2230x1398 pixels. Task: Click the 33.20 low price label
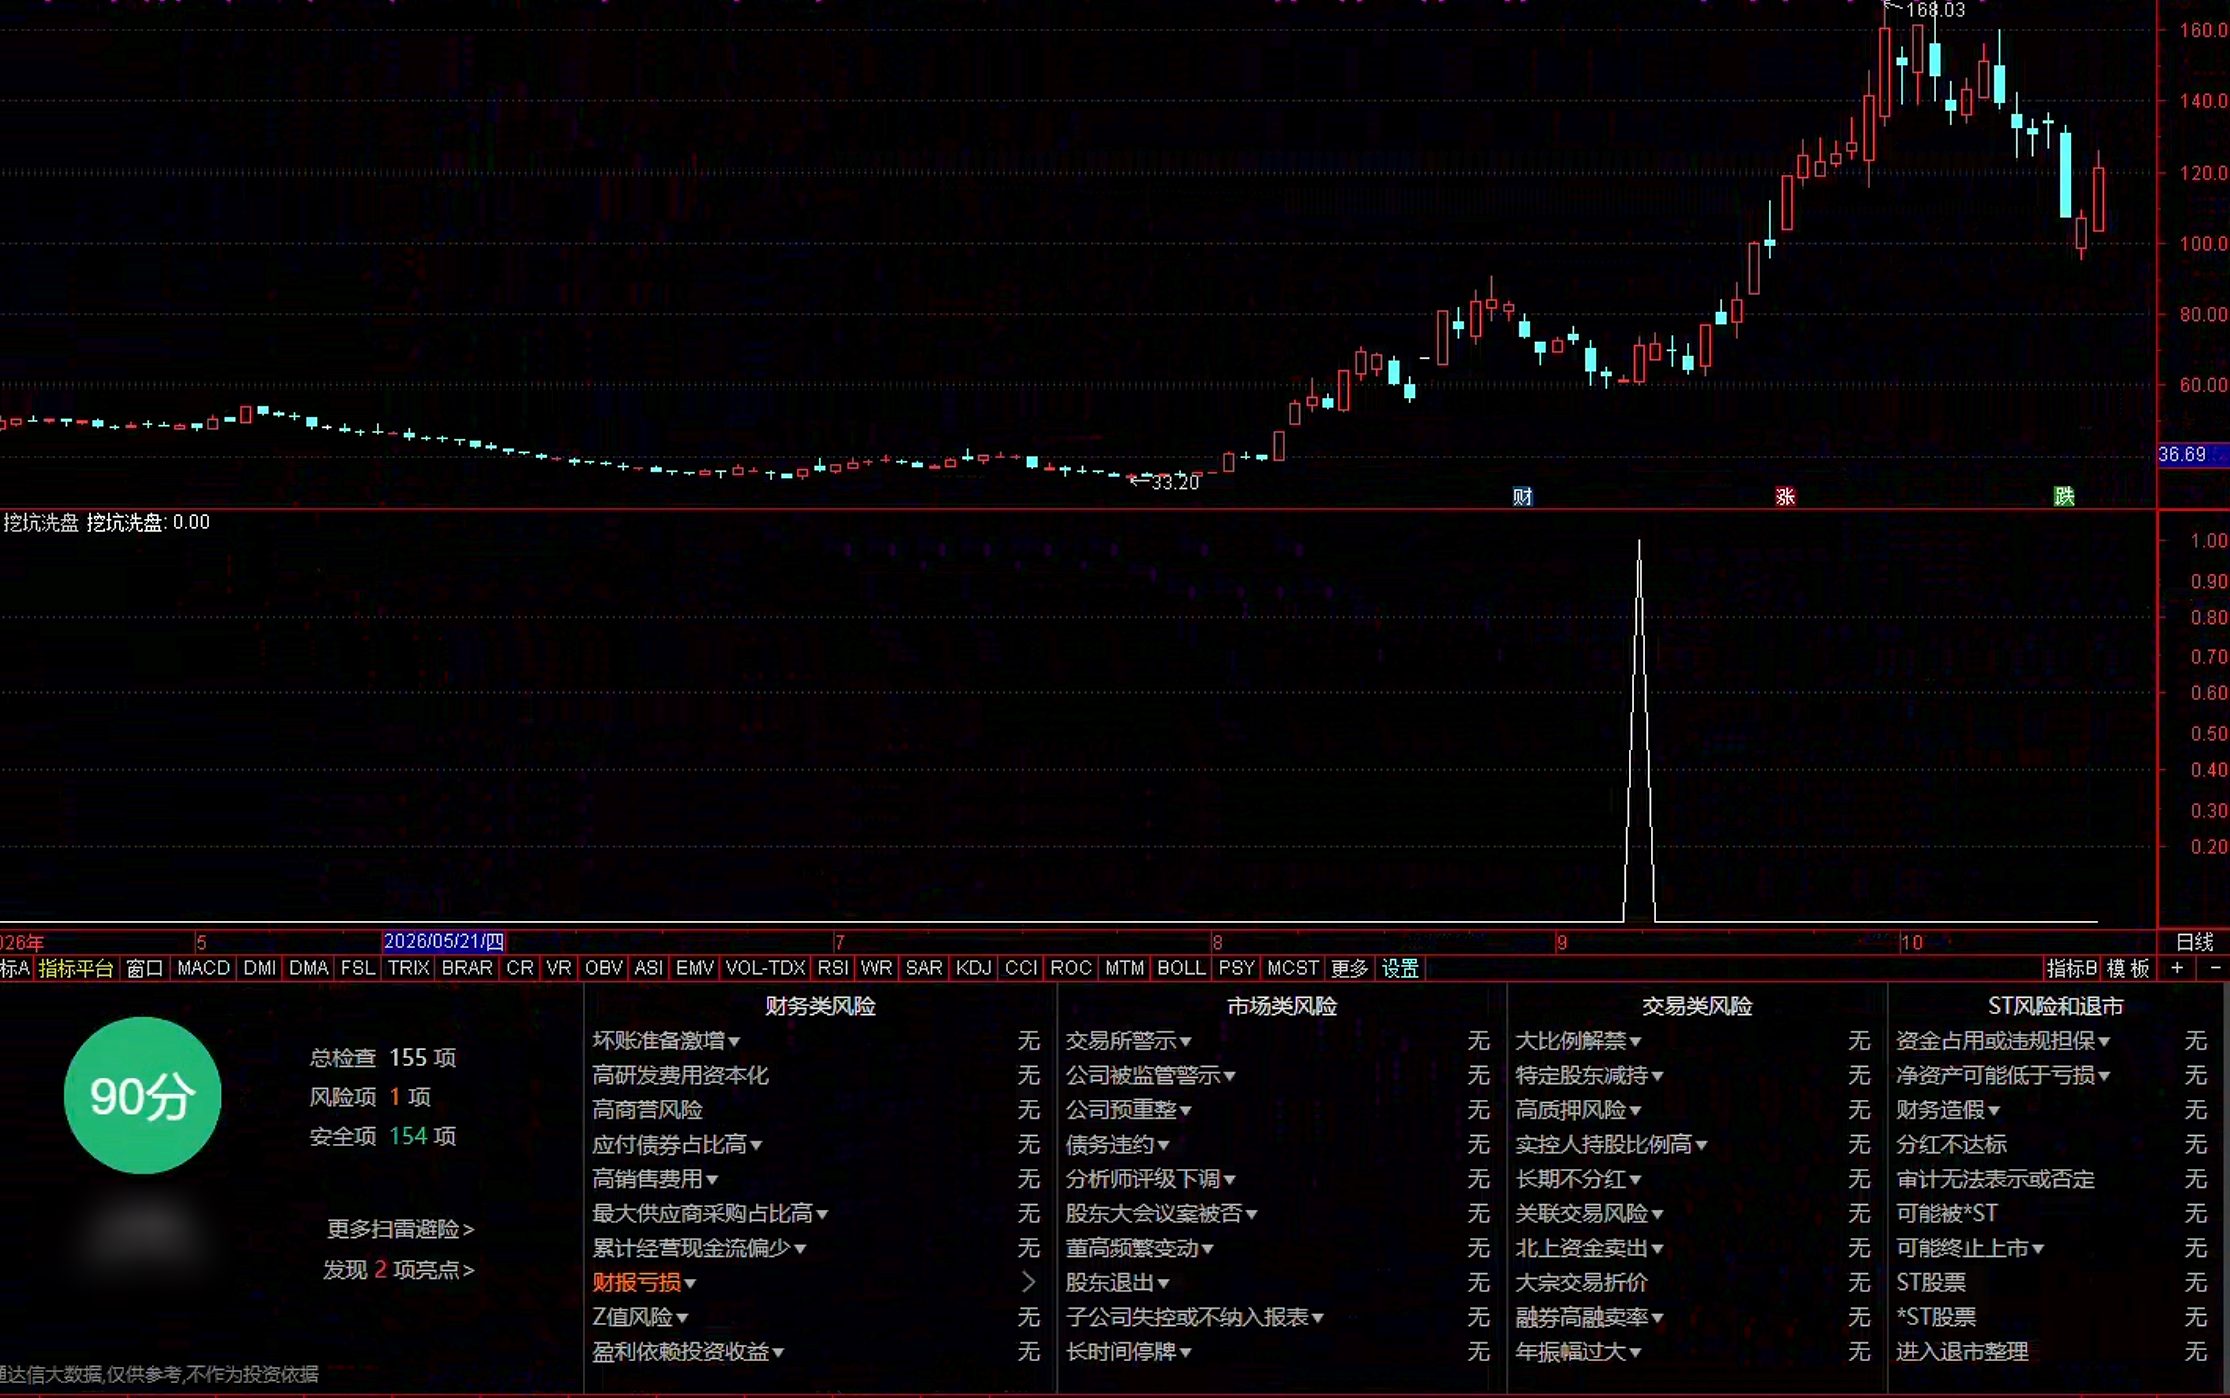pyautogui.click(x=1175, y=483)
